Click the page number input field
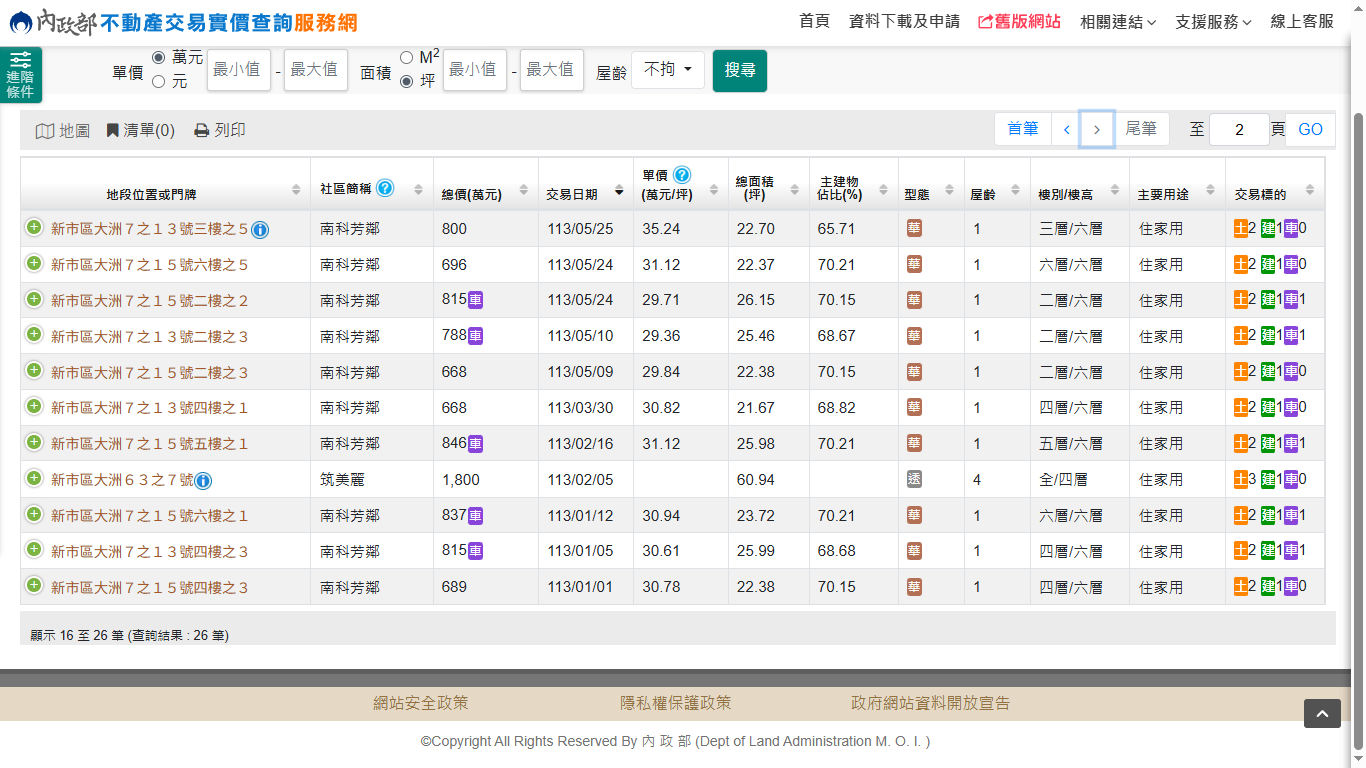 pos(1238,130)
